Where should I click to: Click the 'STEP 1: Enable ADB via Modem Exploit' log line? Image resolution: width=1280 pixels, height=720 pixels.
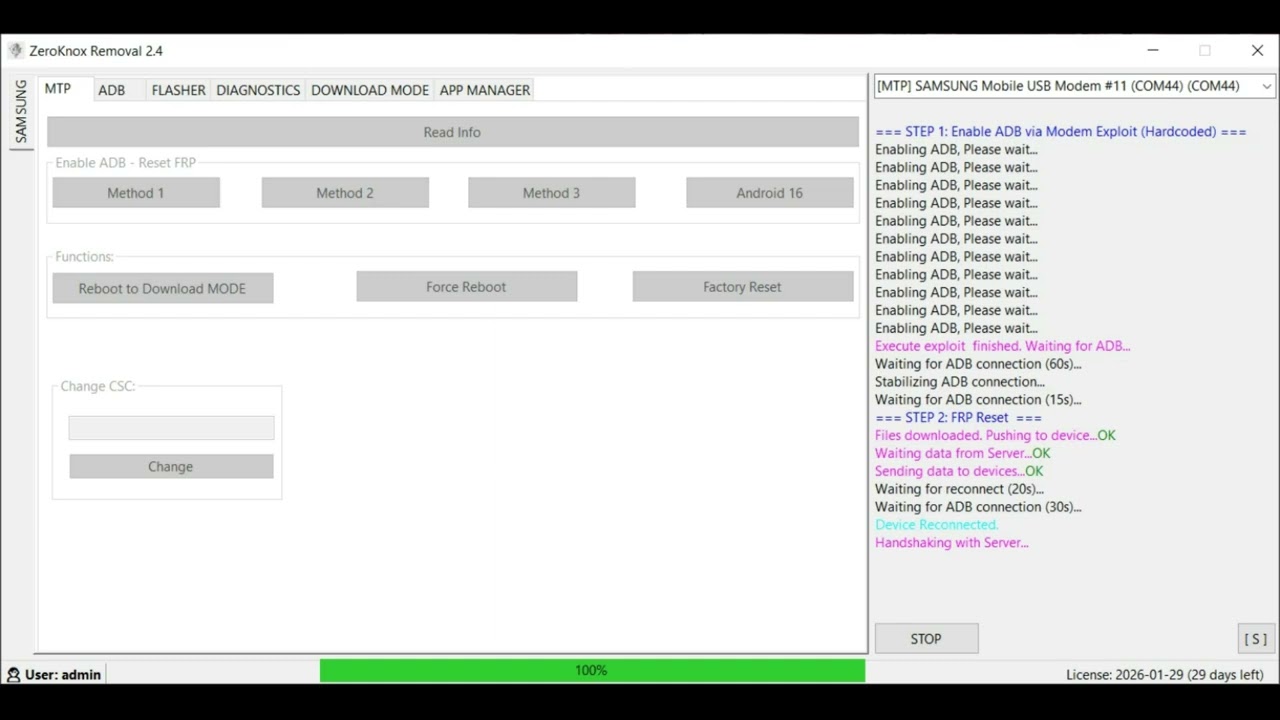(1061, 132)
